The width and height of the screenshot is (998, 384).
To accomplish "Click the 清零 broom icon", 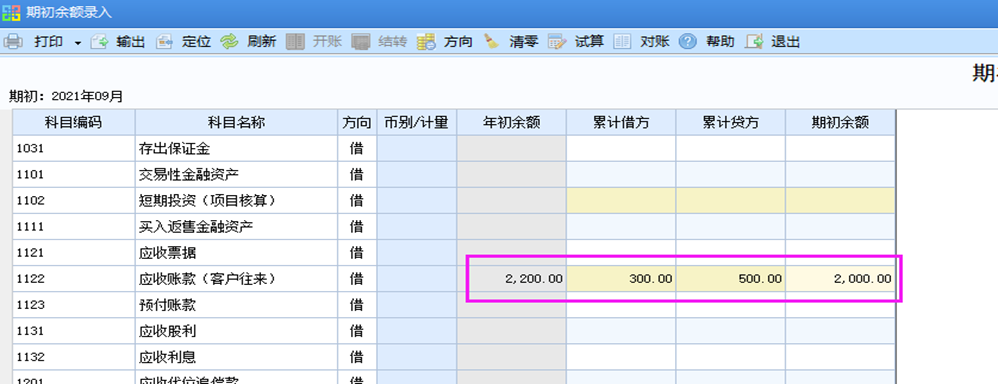I will pyautogui.click(x=491, y=42).
